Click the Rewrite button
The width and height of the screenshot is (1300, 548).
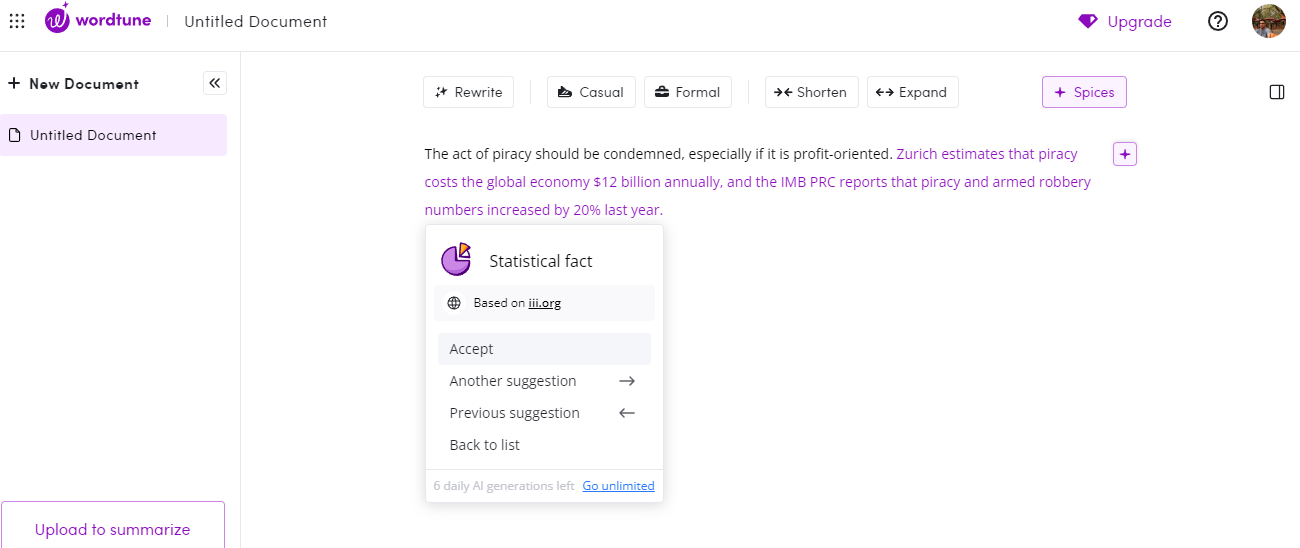tap(468, 92)
